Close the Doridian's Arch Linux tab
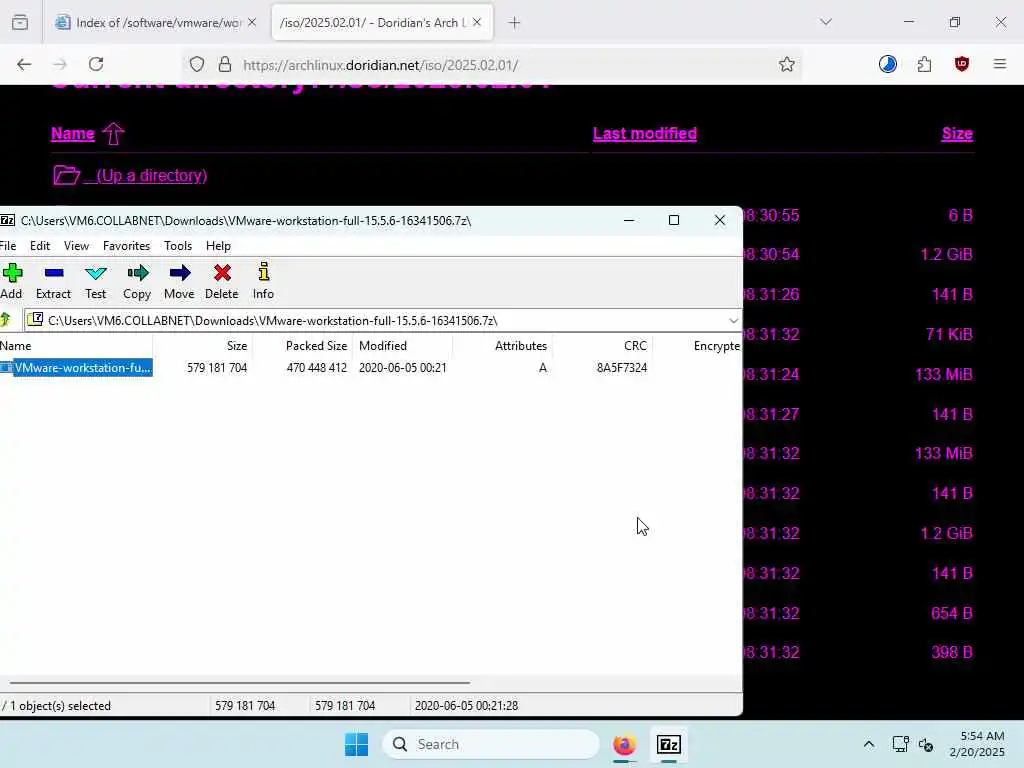This screenshot has height=768, width=1024. (477, 22)
